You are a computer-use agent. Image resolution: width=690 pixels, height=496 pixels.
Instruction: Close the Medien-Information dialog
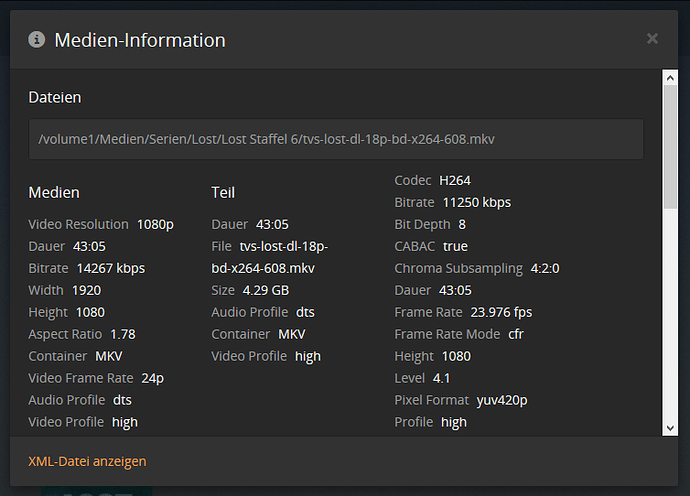tap(652, 39)
